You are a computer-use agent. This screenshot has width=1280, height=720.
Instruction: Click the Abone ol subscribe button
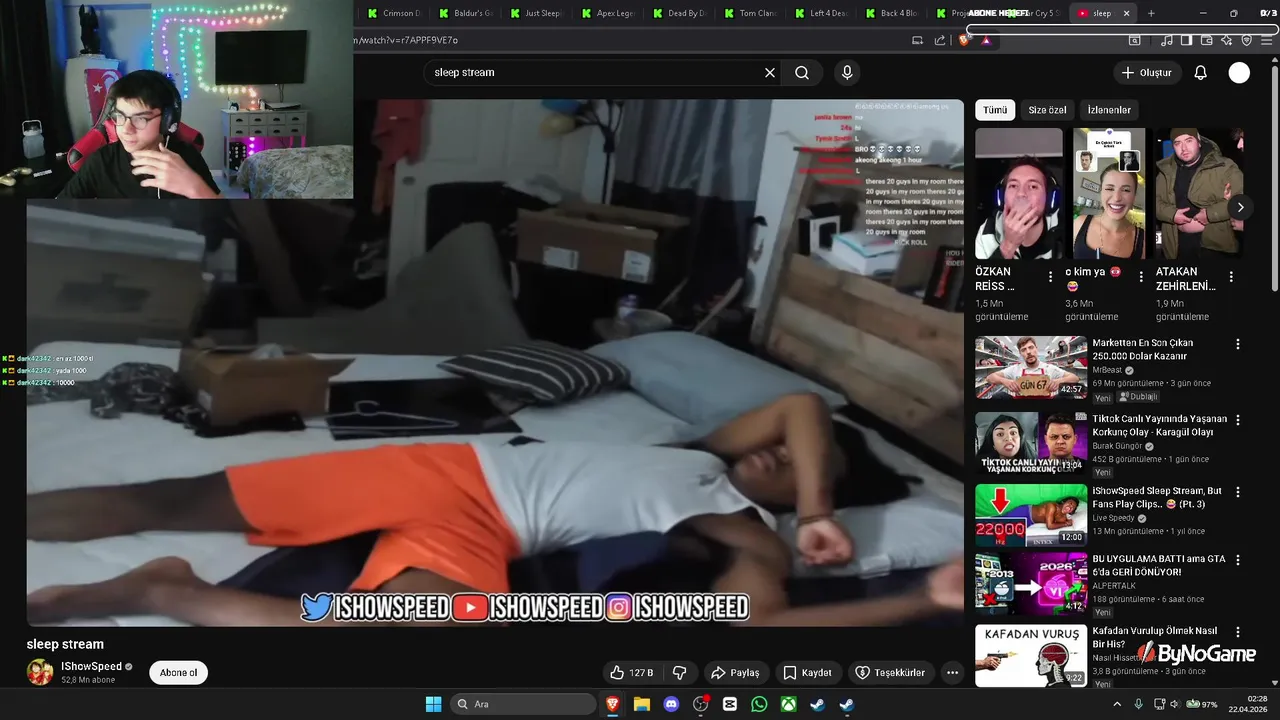pyautogui.click(x=179, y=673)
